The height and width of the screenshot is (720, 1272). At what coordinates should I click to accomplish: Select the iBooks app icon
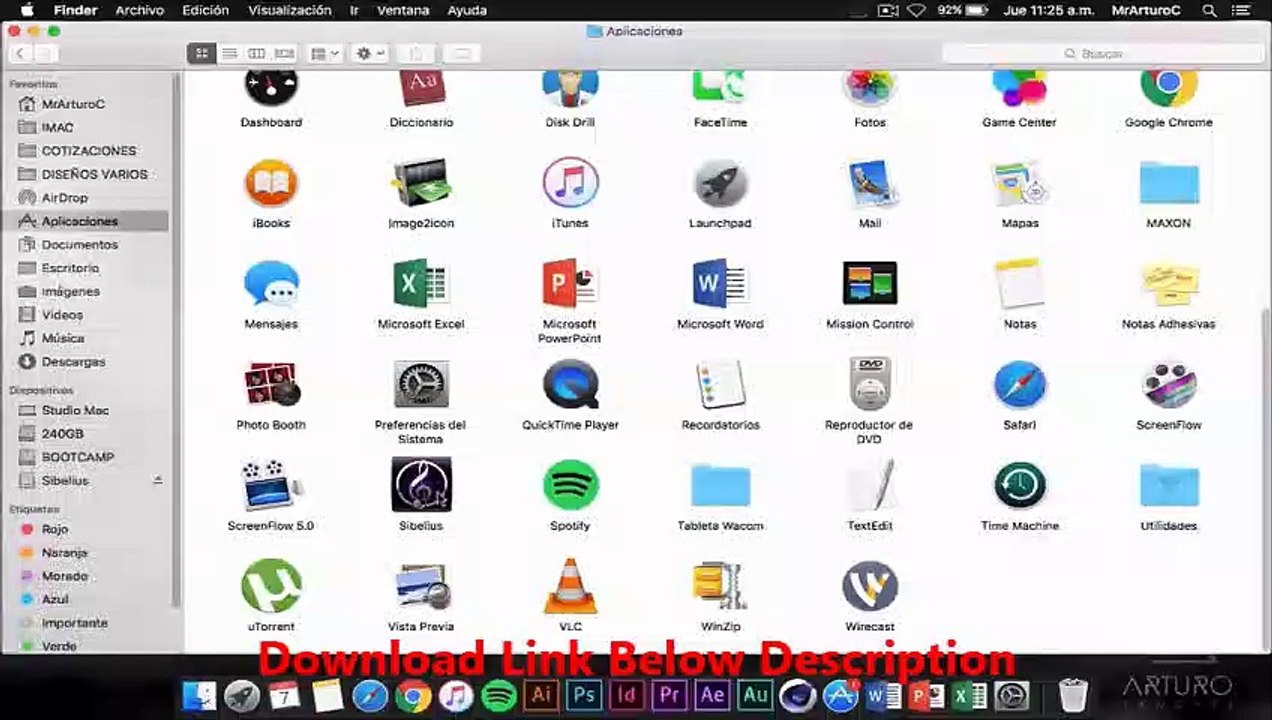[271, 184]
